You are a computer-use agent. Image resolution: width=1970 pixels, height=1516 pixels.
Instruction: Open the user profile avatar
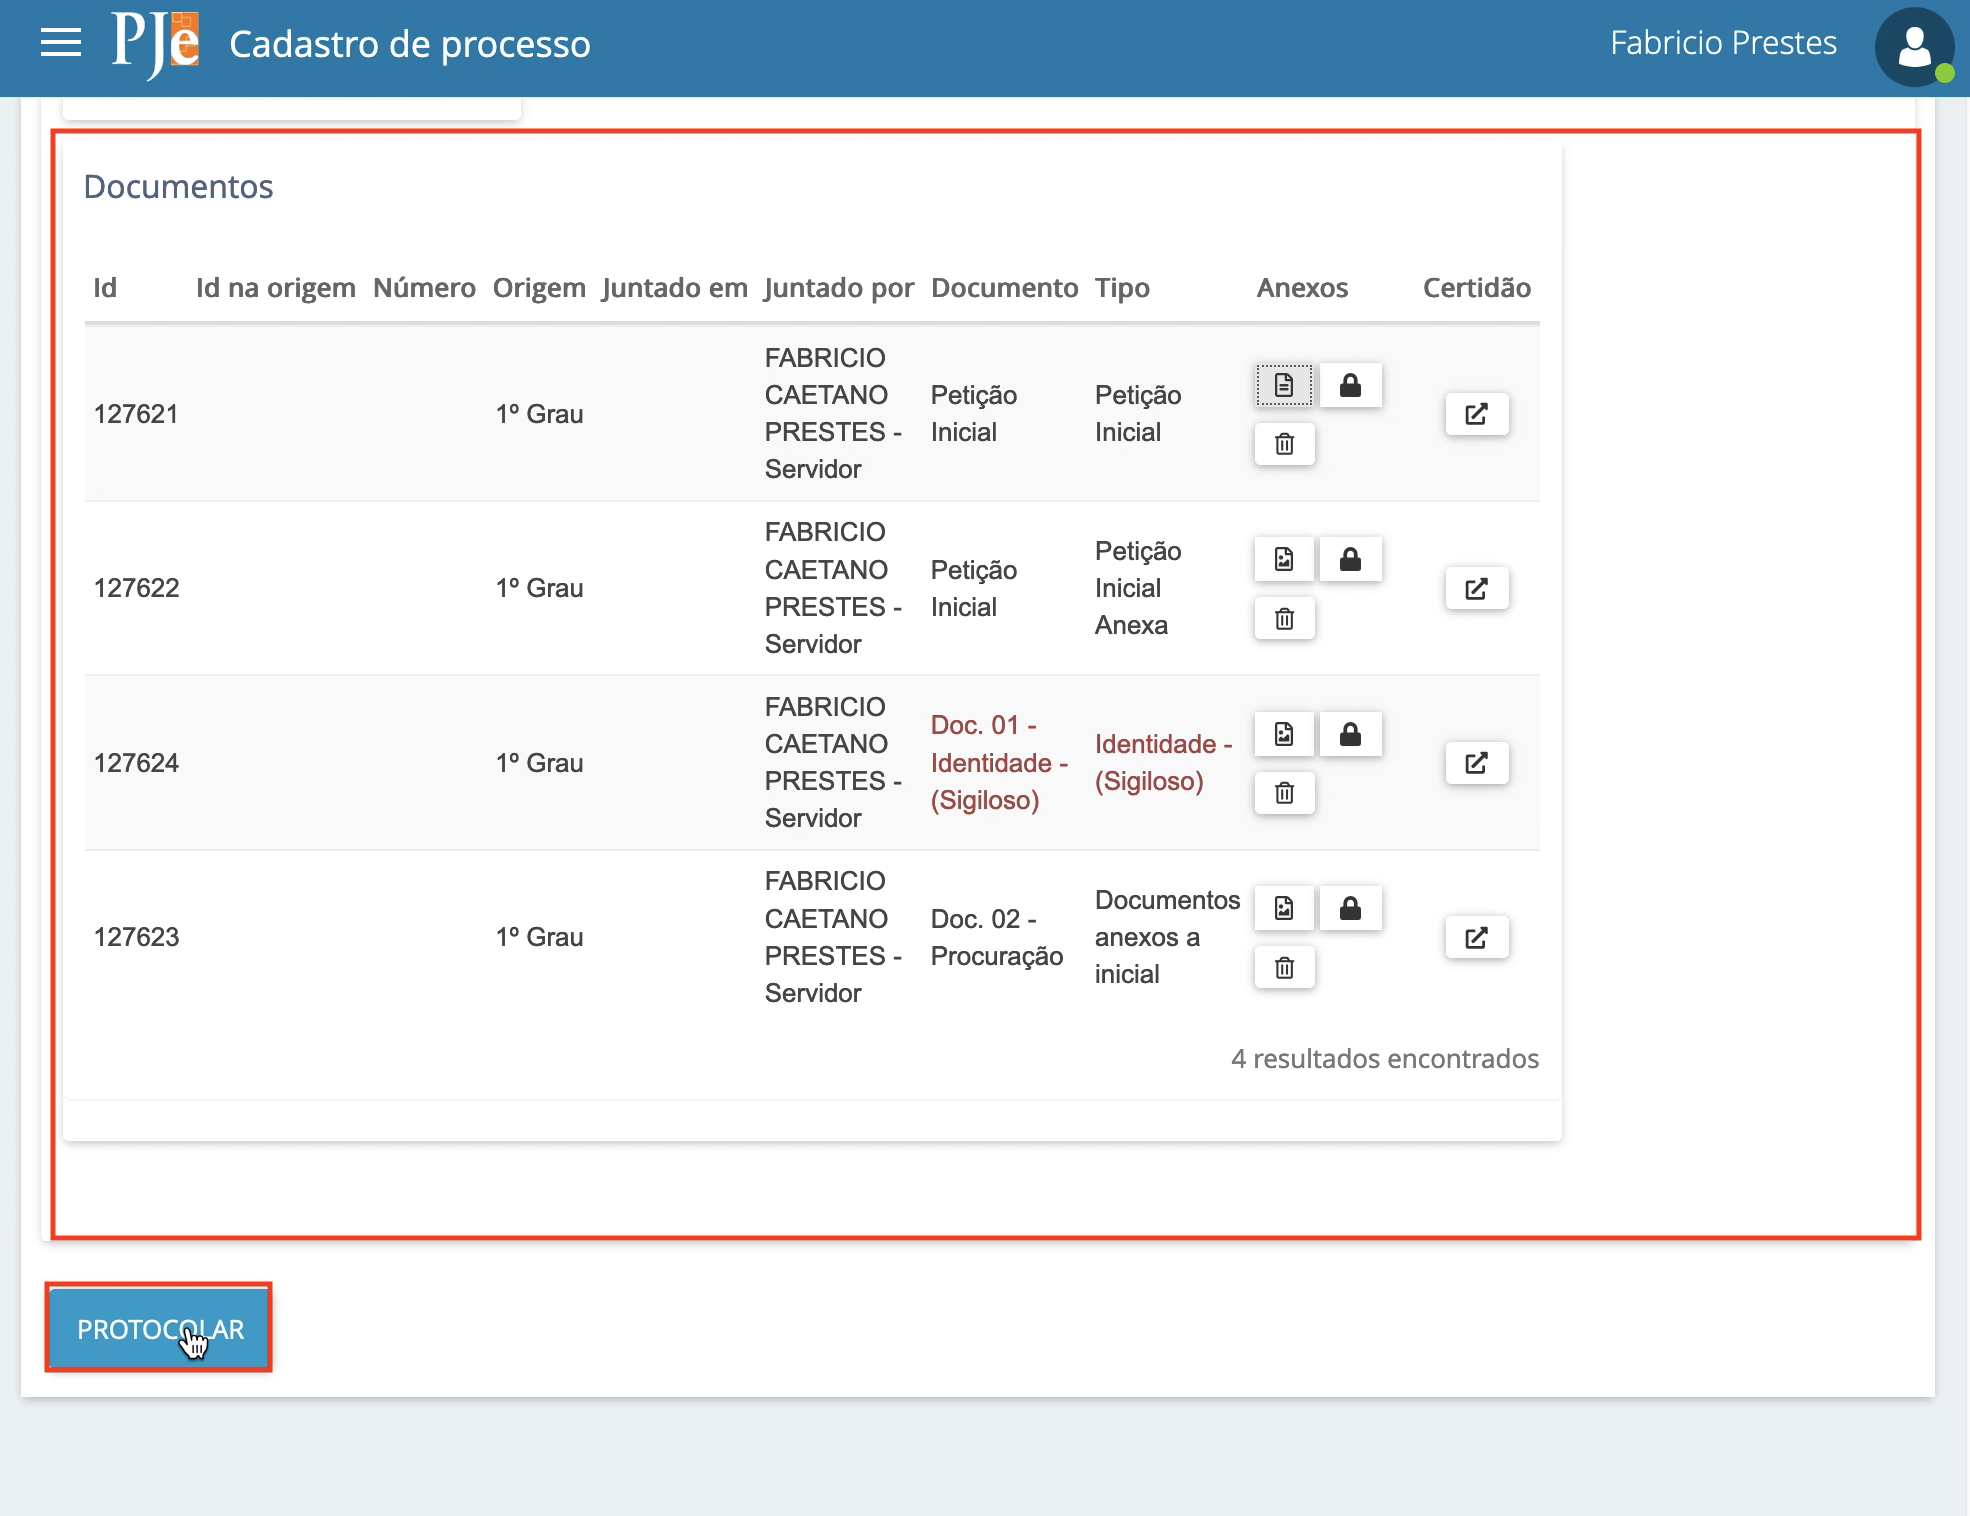(1914, 47)
